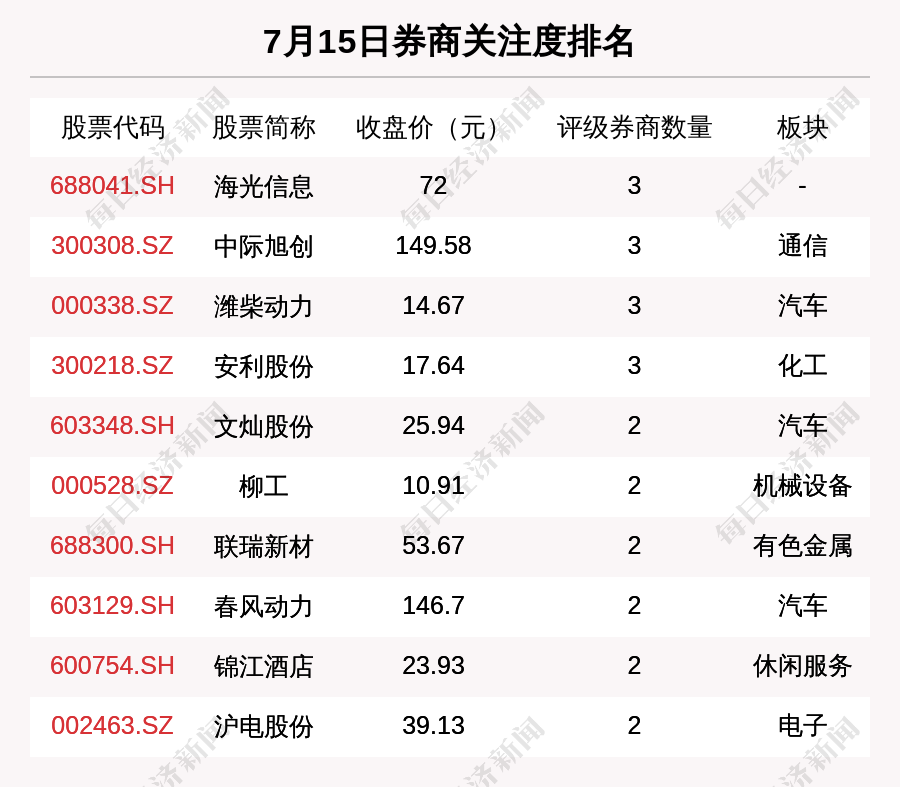Viewport: 900px width, 787px height.
Task: Click broker count 3 in 潍柴动力 row
Action: pyautogui.click(x=634, y=305)
